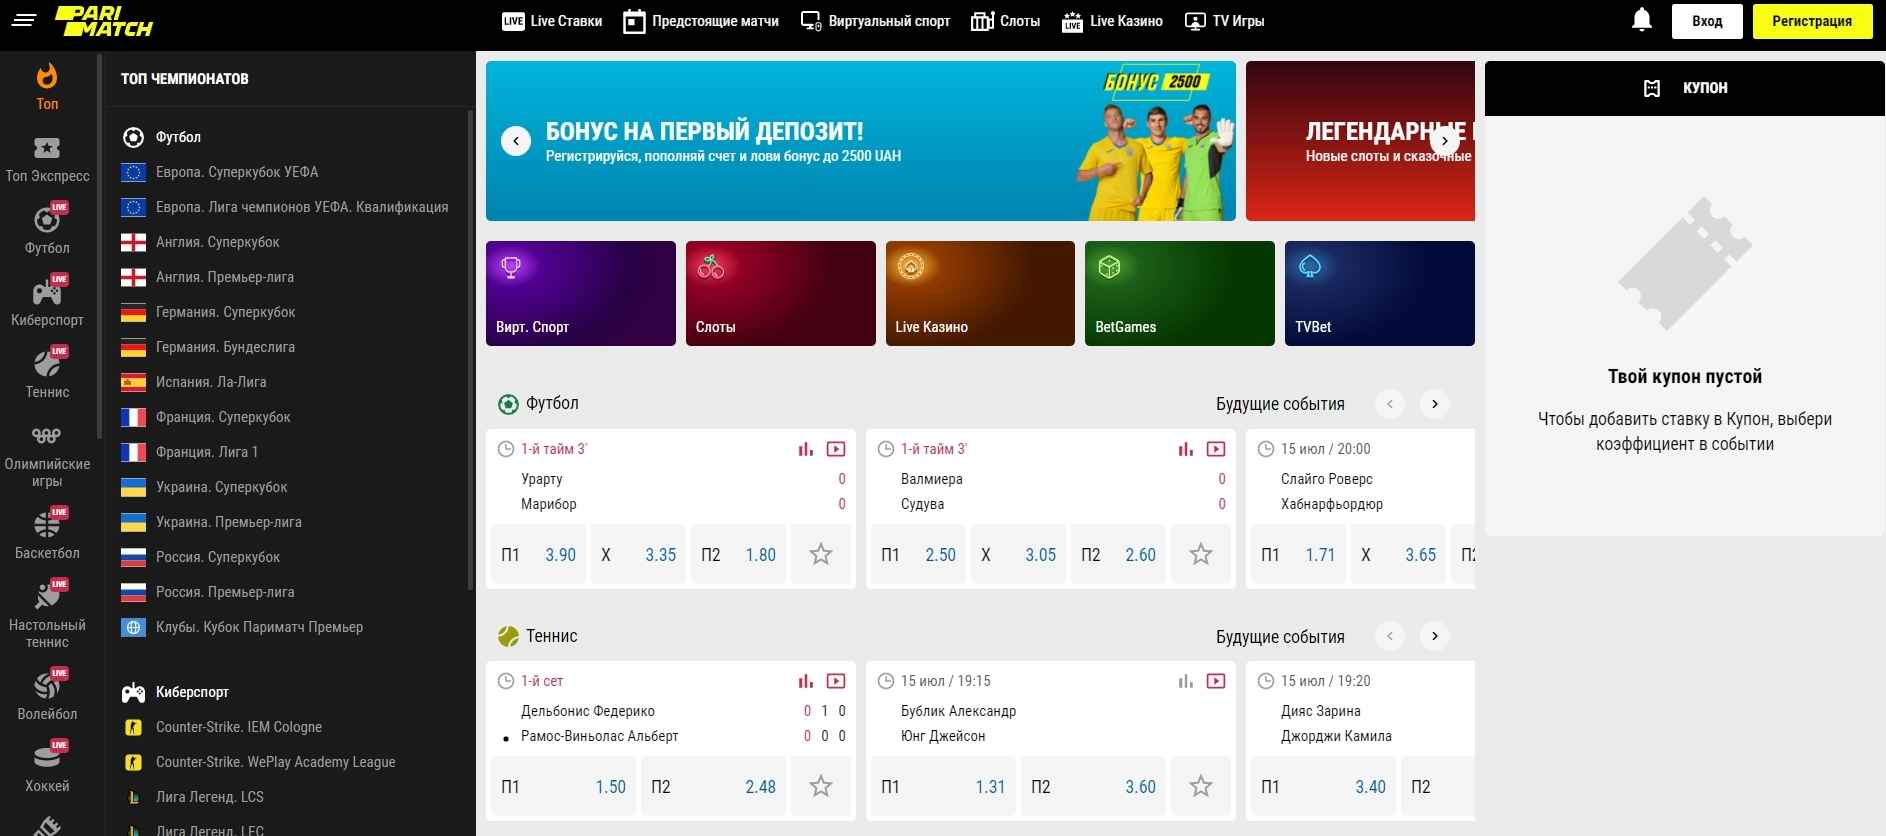Viewport: 1886px width, 836px height.
Task: Open TV Игры in top menu
Action: (x=1224, y=21)
